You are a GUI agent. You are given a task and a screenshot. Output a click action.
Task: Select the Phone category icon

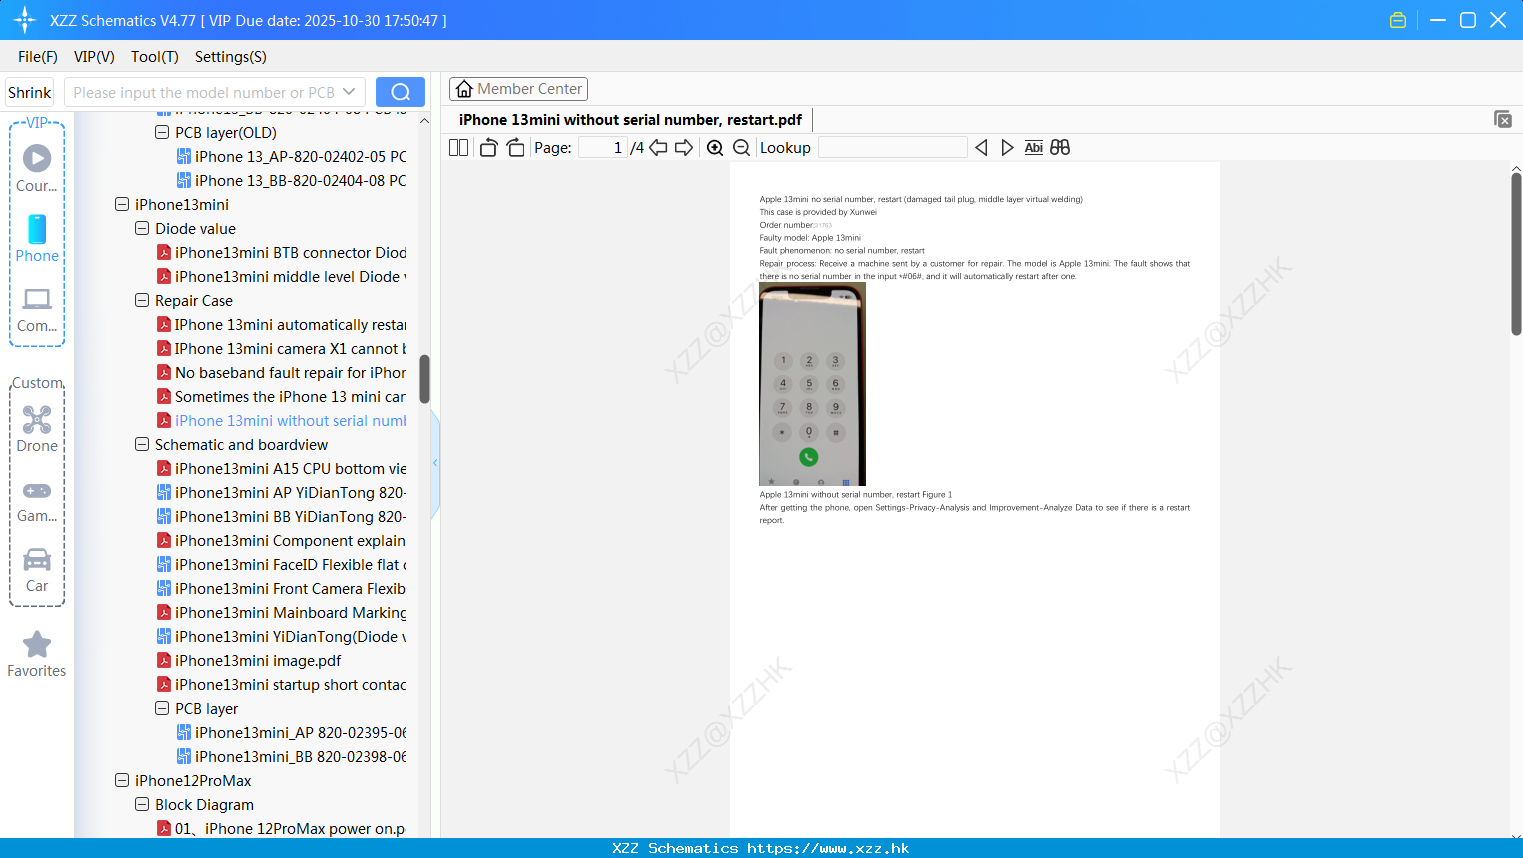tap(37, 238)
